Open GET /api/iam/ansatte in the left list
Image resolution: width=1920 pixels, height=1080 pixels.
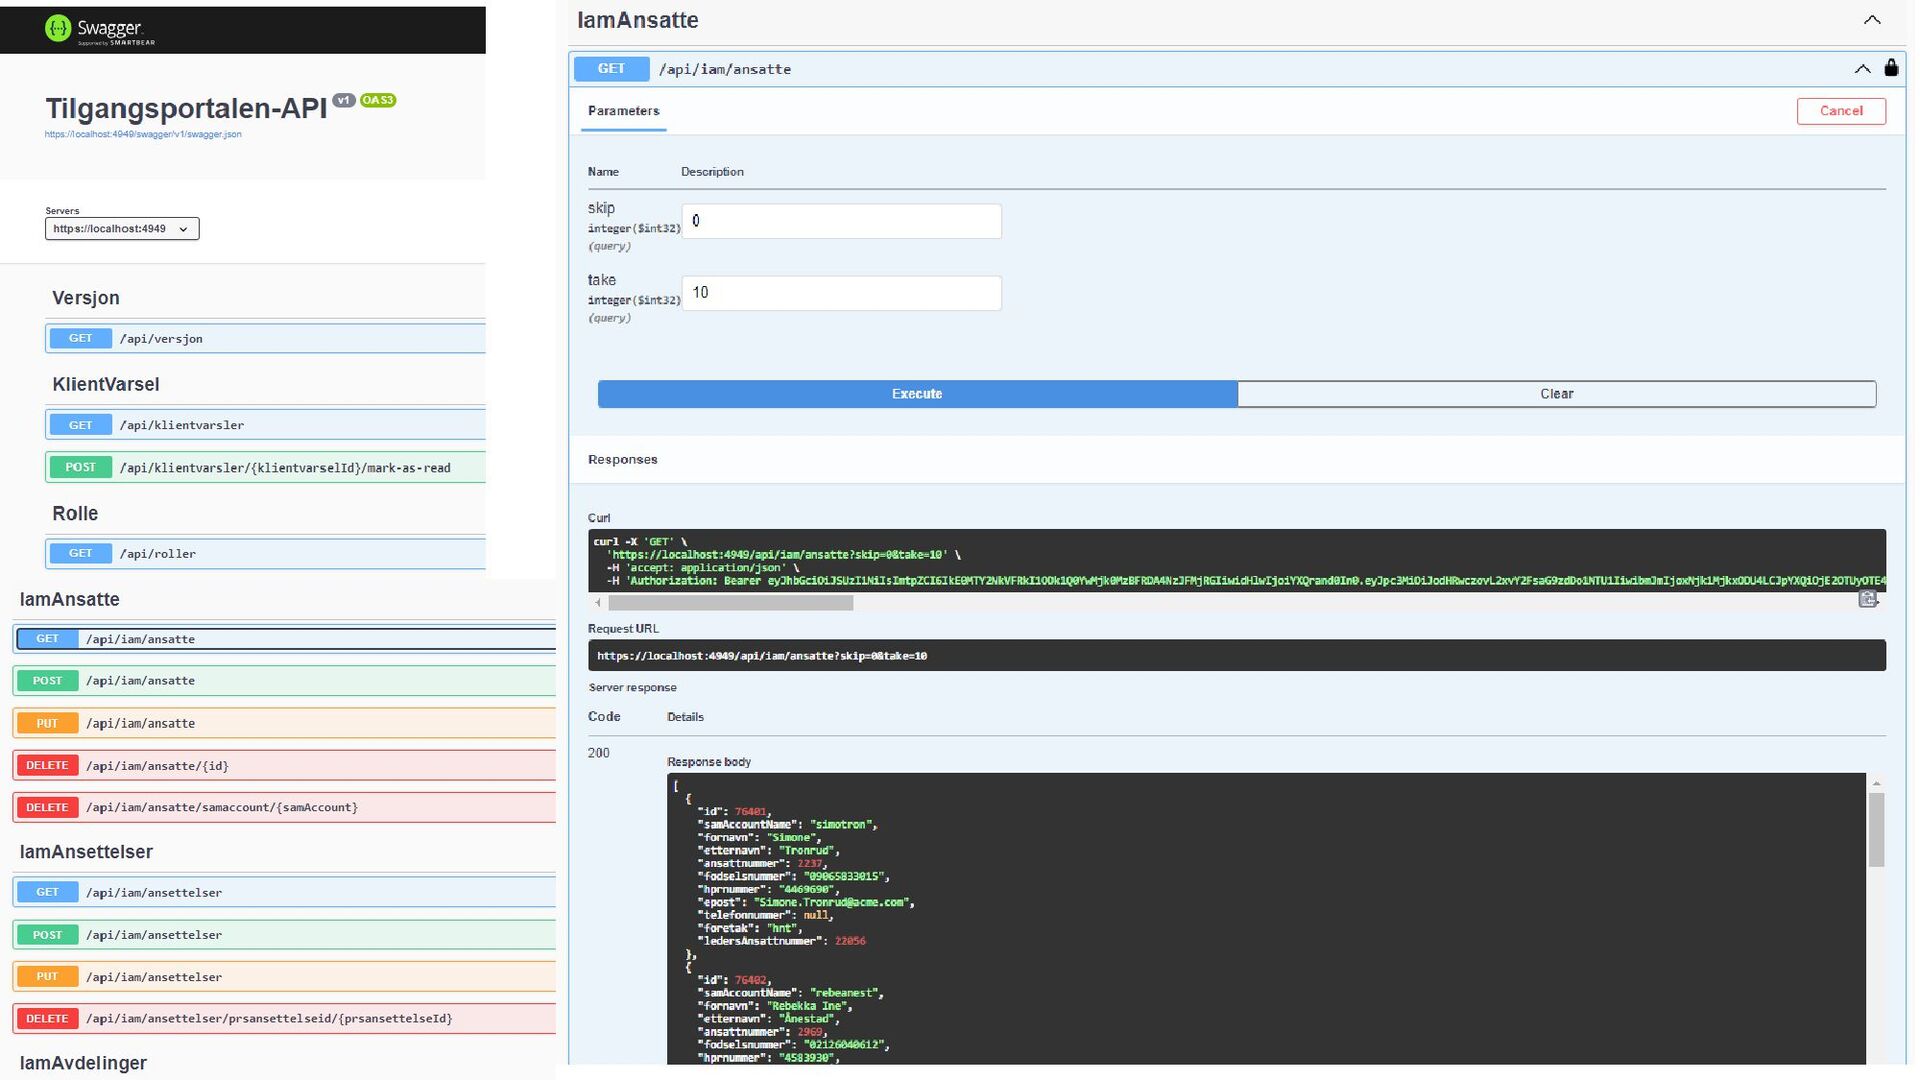pyautogui.click(x=285, y=638)
